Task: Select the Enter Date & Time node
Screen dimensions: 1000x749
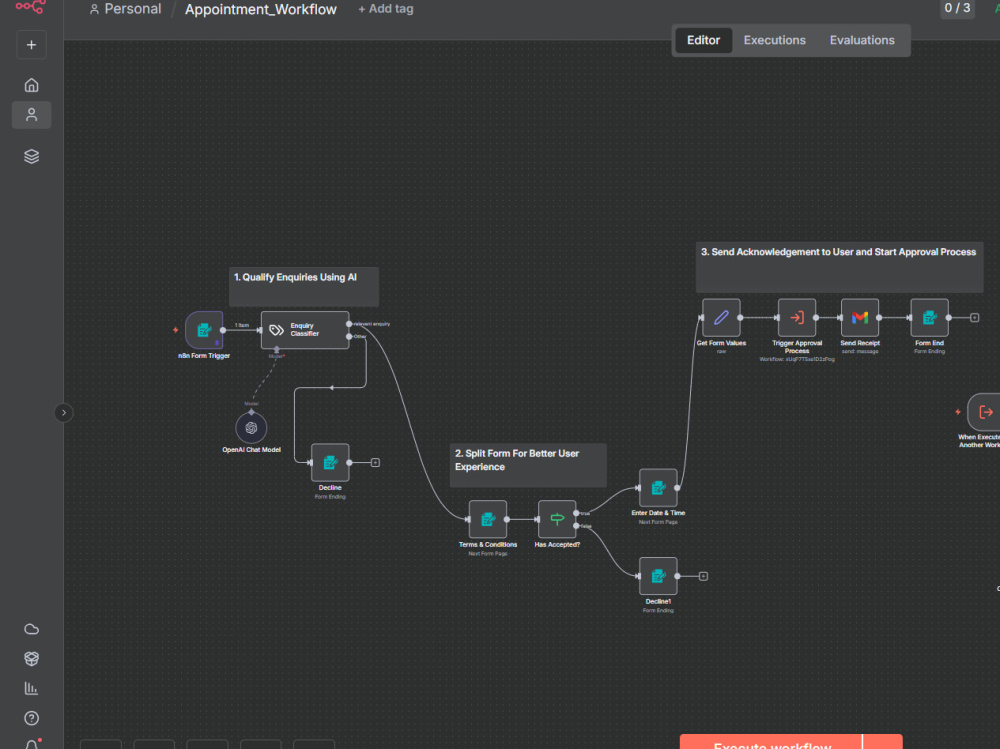Action: 658,488
